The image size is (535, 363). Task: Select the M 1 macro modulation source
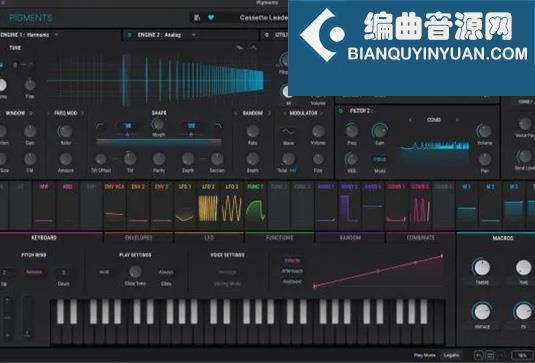466,205
